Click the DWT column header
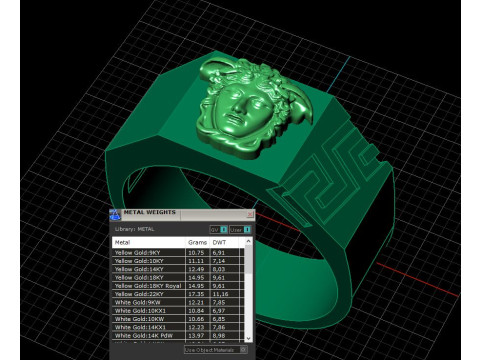The width and height of the screenshot is (480, 360). (x=224, y=243)
